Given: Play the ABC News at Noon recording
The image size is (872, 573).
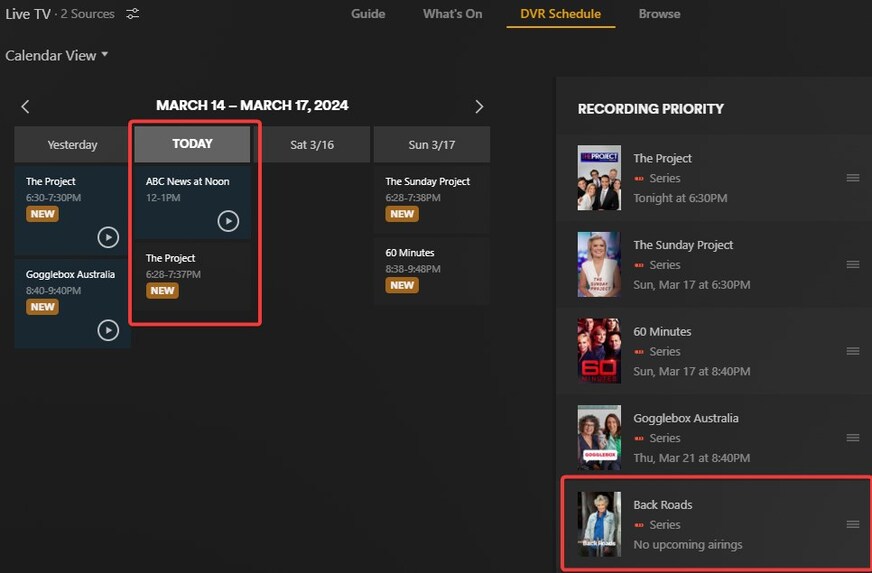Looking at the screenshot, I should [228, 221].
